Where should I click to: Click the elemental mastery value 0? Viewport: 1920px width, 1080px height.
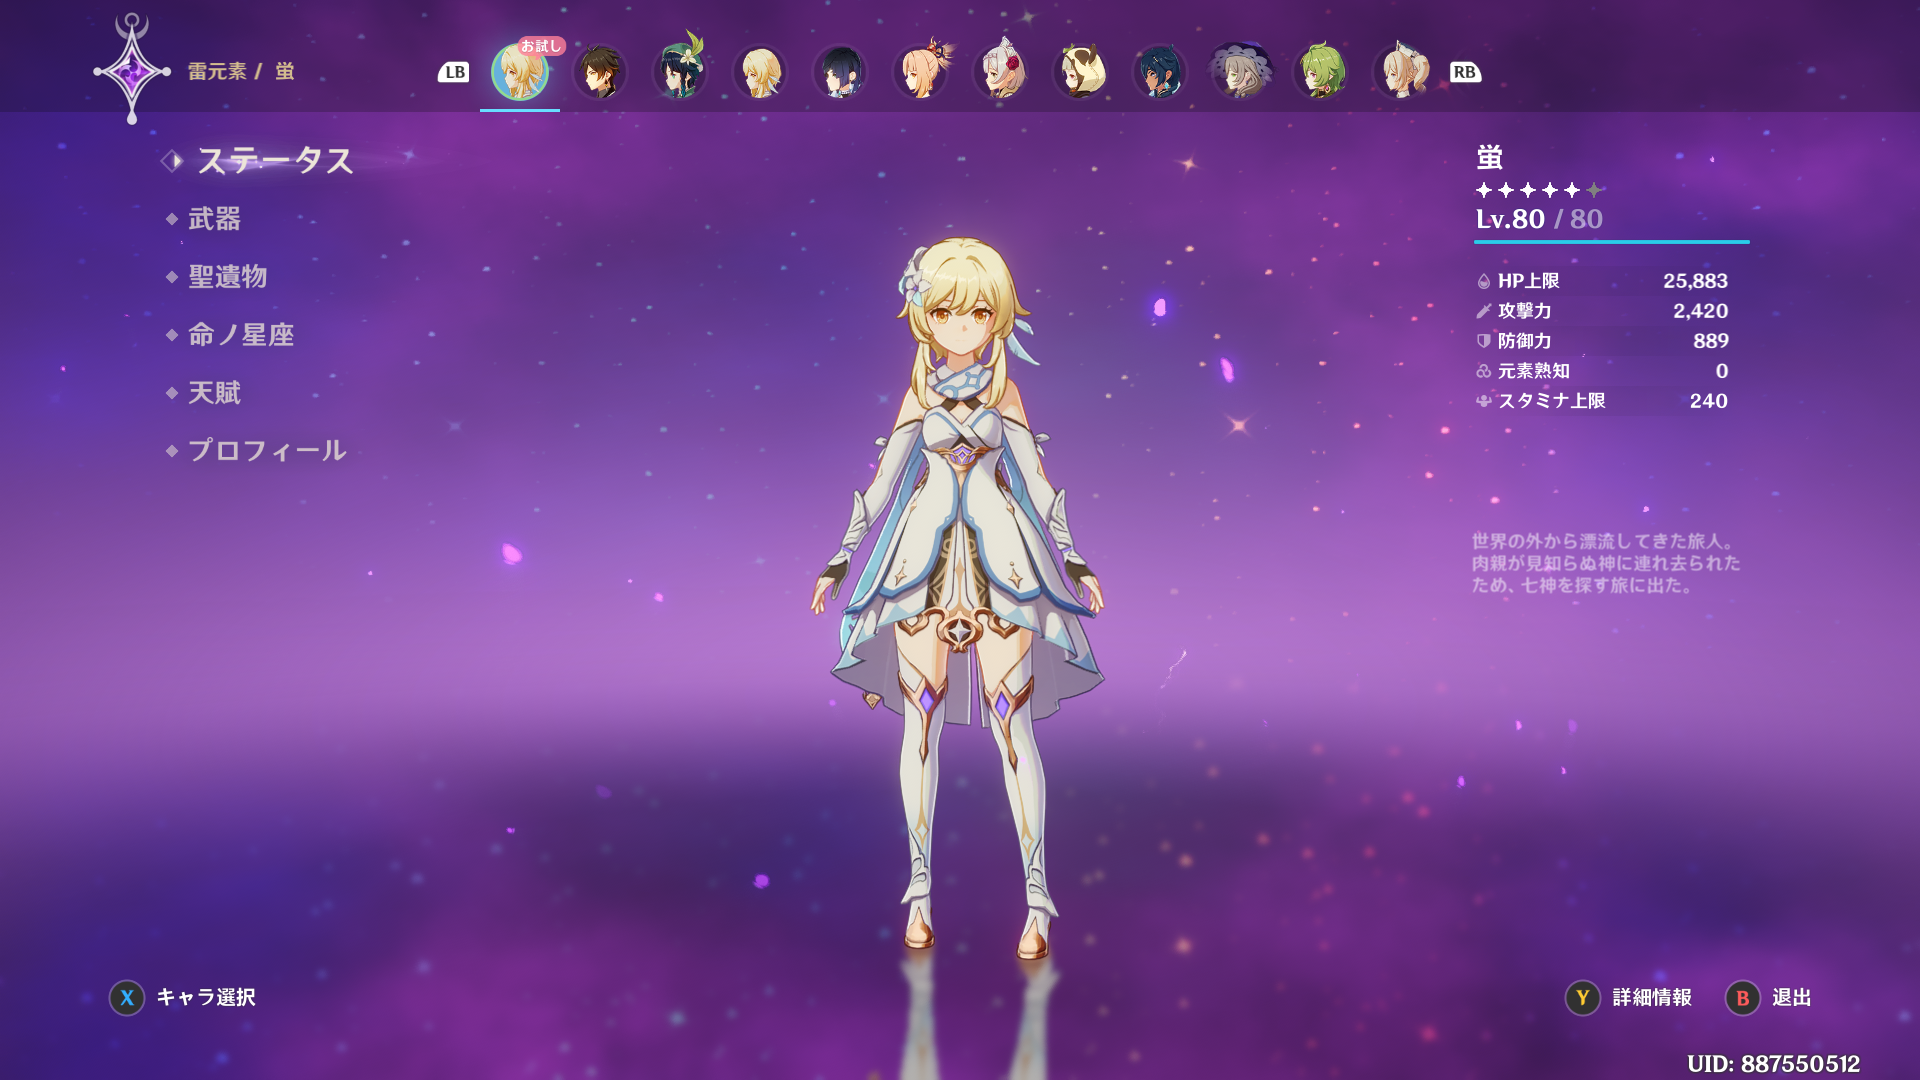click(x=1722, y=371)
